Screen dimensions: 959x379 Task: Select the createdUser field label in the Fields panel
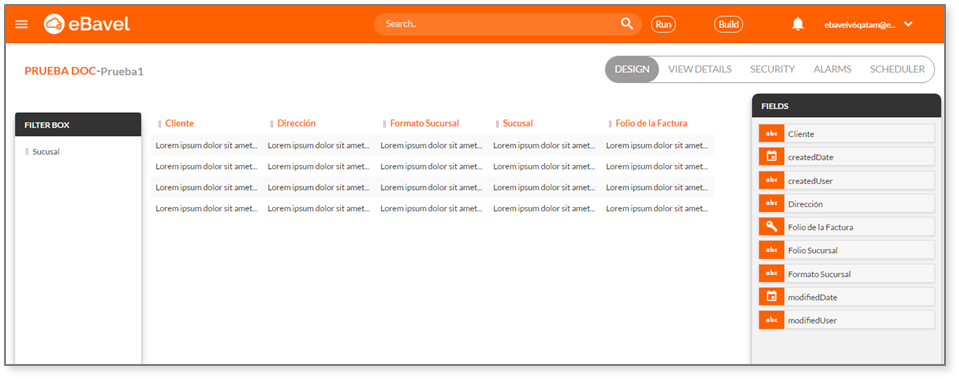[810, 181]
